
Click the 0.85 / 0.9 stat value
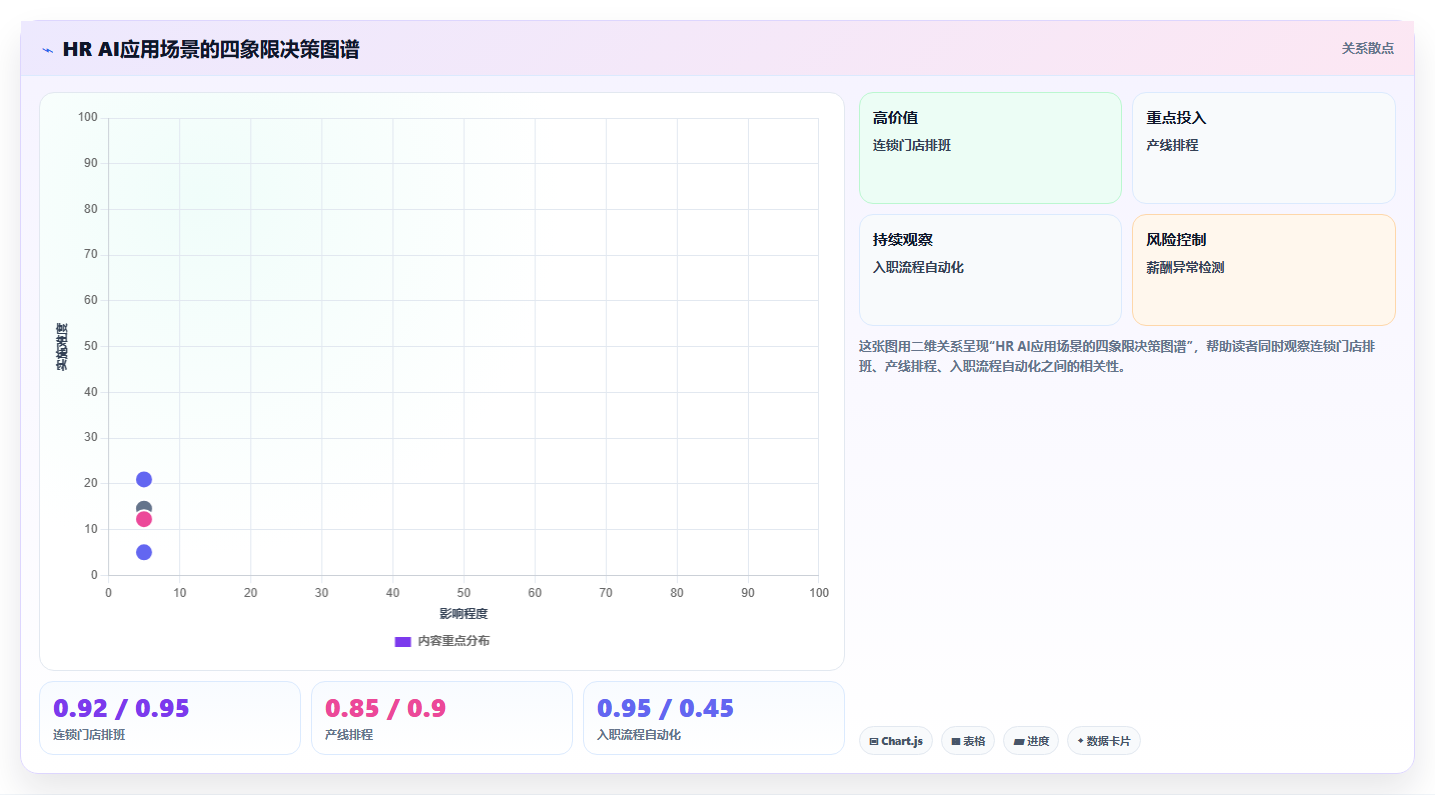[x=385, y=708]
